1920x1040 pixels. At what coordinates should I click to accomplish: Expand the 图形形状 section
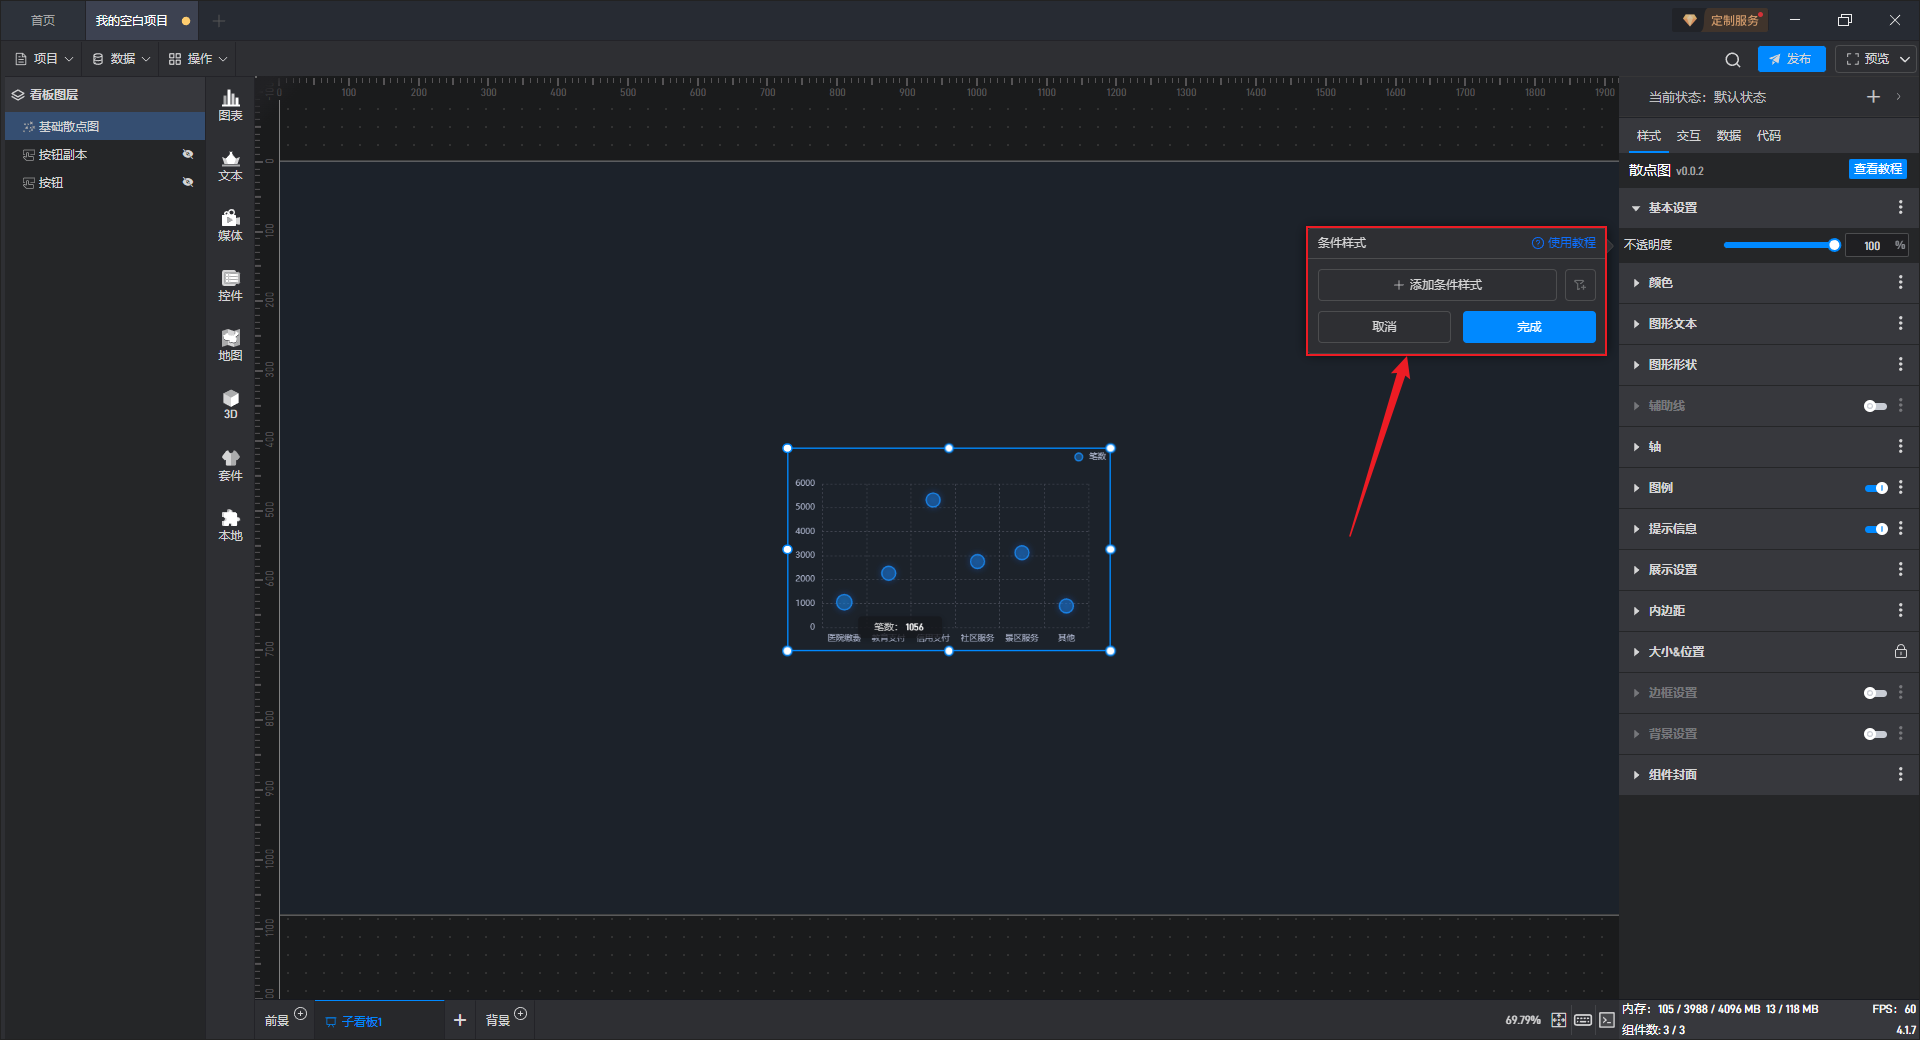coord(1636,365)
